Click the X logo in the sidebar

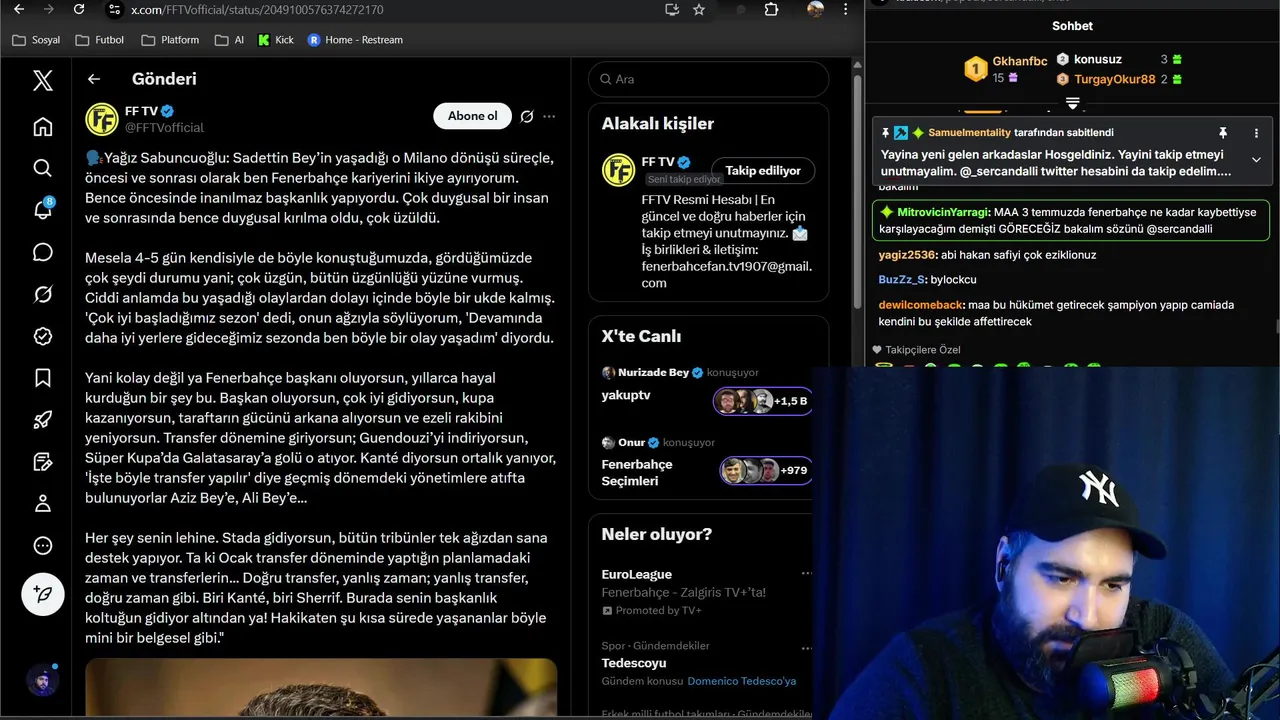(42, 80)
